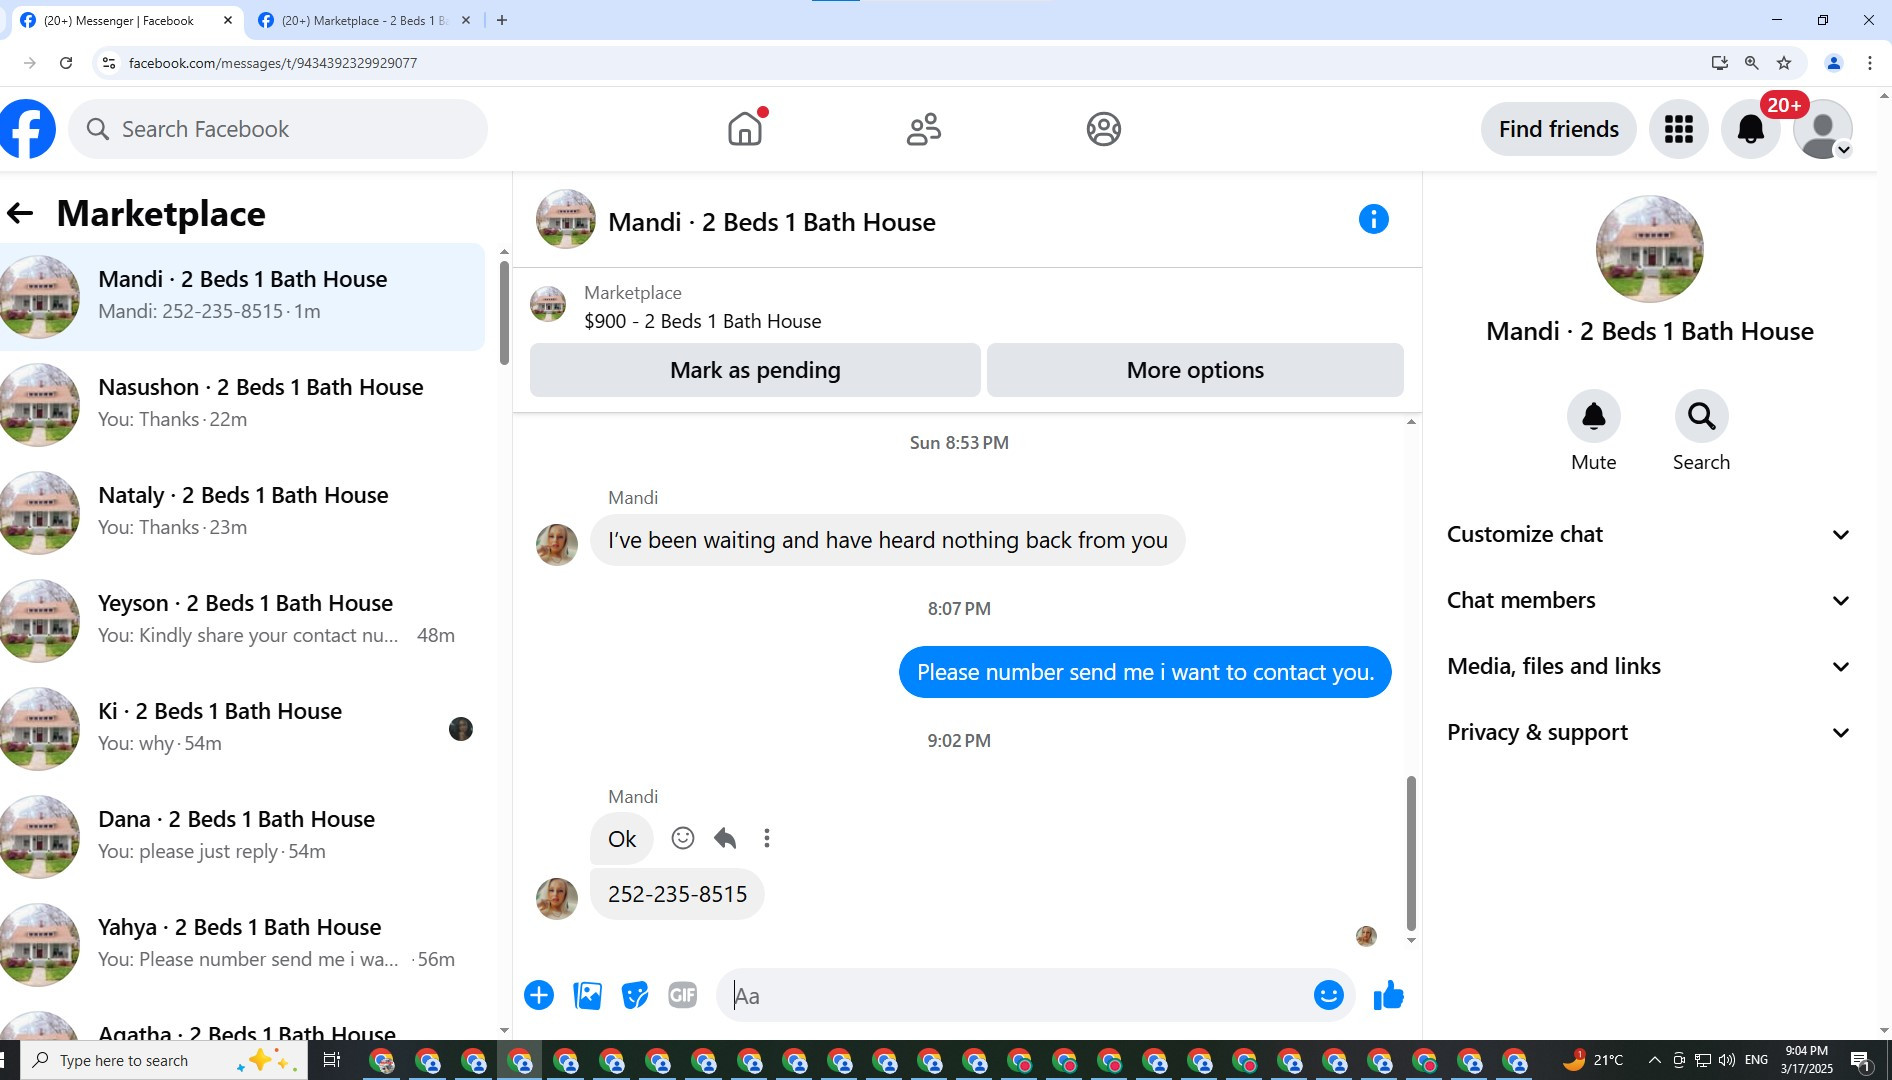This screenshot has height=1080, width=1892.
Task: Open Windows Task View
Action: (332, 1060)
